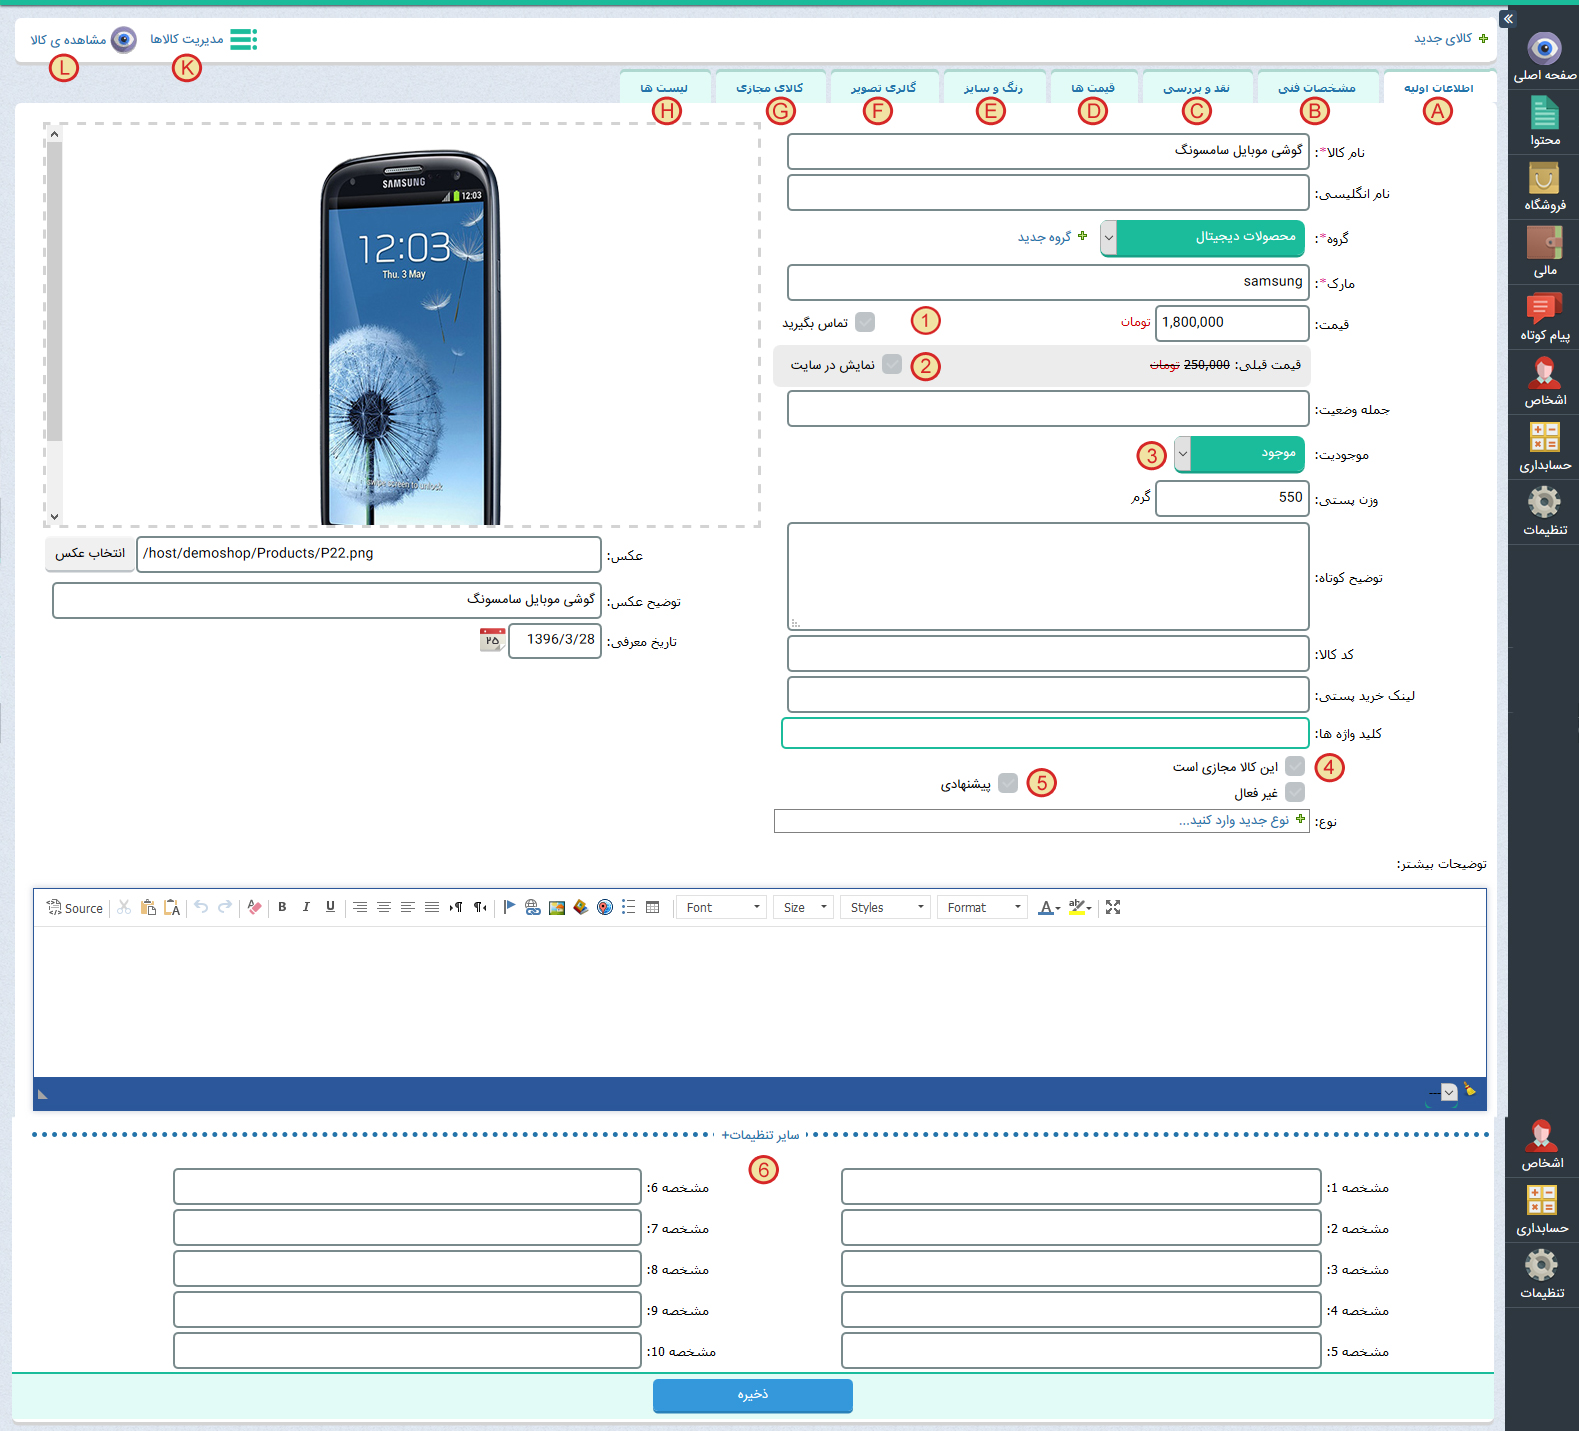Click the Insert Image icon in the editor
Viewport: 1579px width, 1431px height.
557,907
